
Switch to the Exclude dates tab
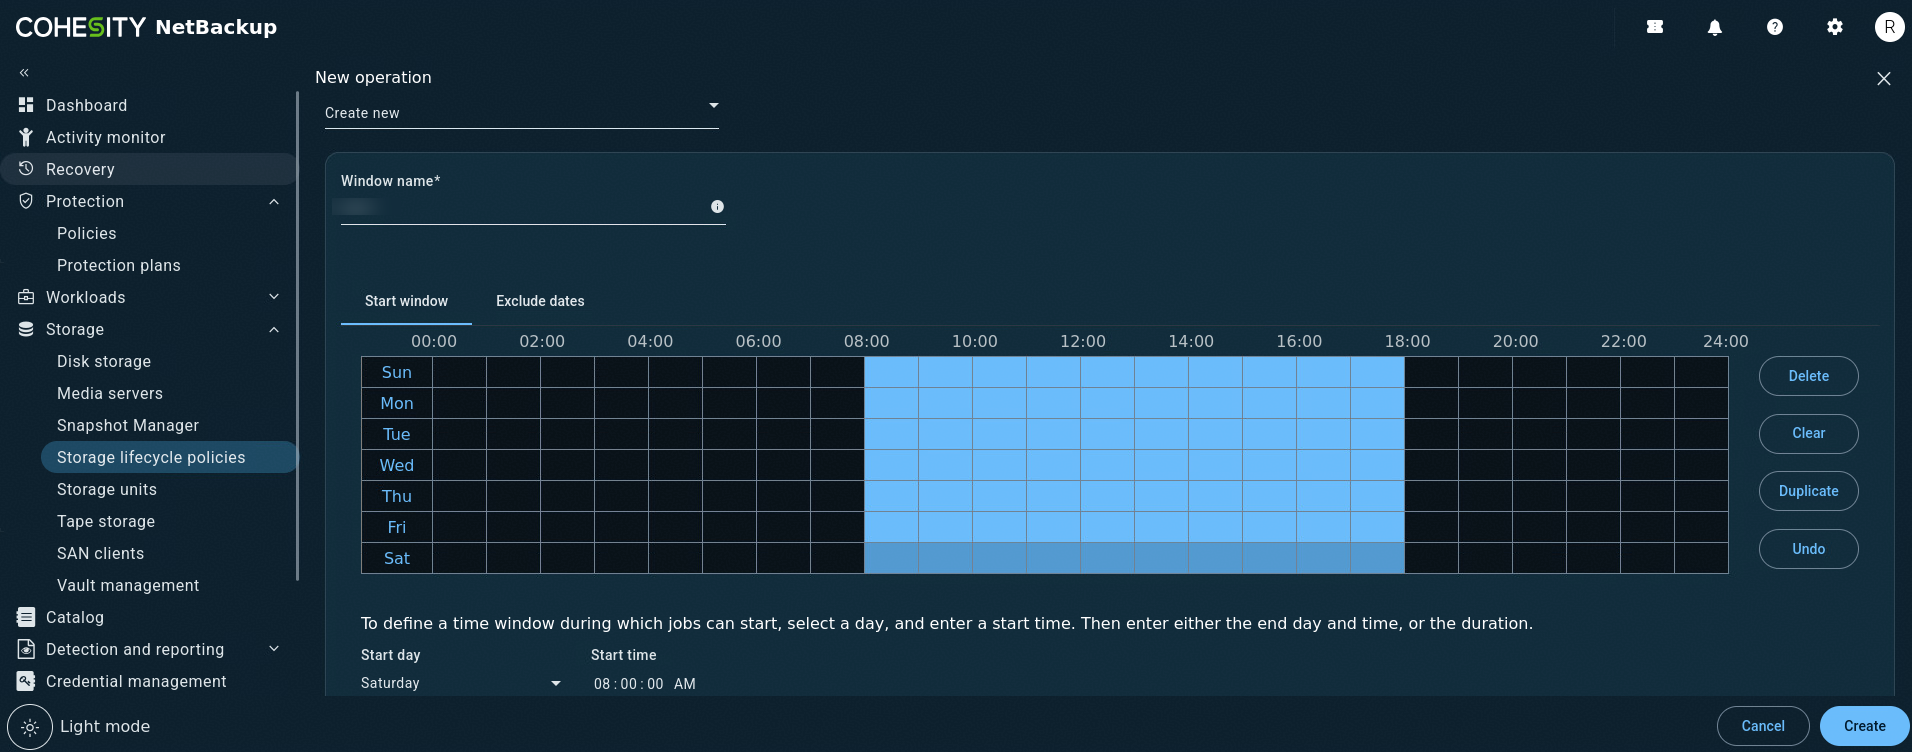pyautogui.click(x=540, y=301)
